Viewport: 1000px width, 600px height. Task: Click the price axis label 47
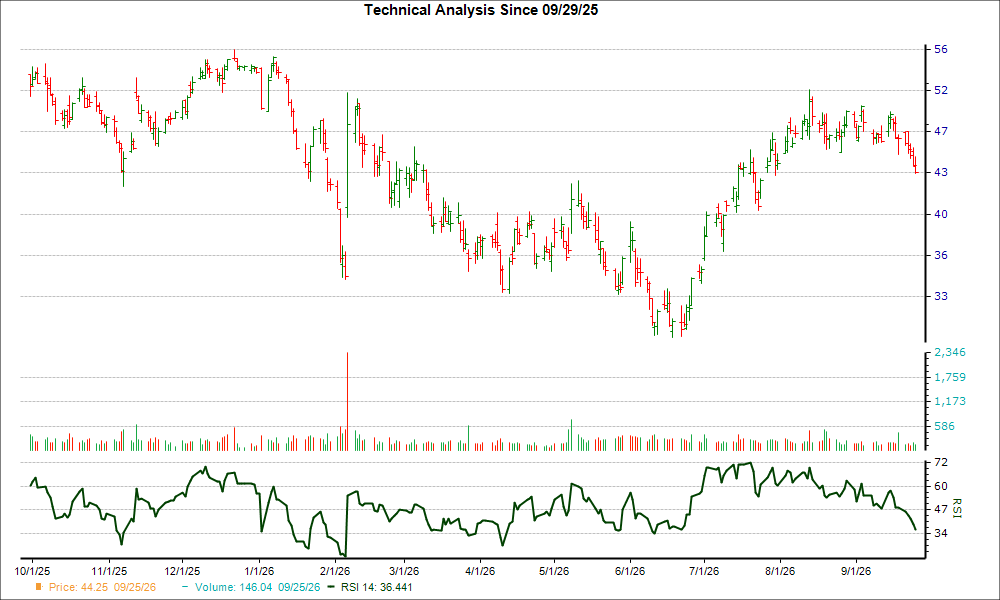[x=941, y=131]
